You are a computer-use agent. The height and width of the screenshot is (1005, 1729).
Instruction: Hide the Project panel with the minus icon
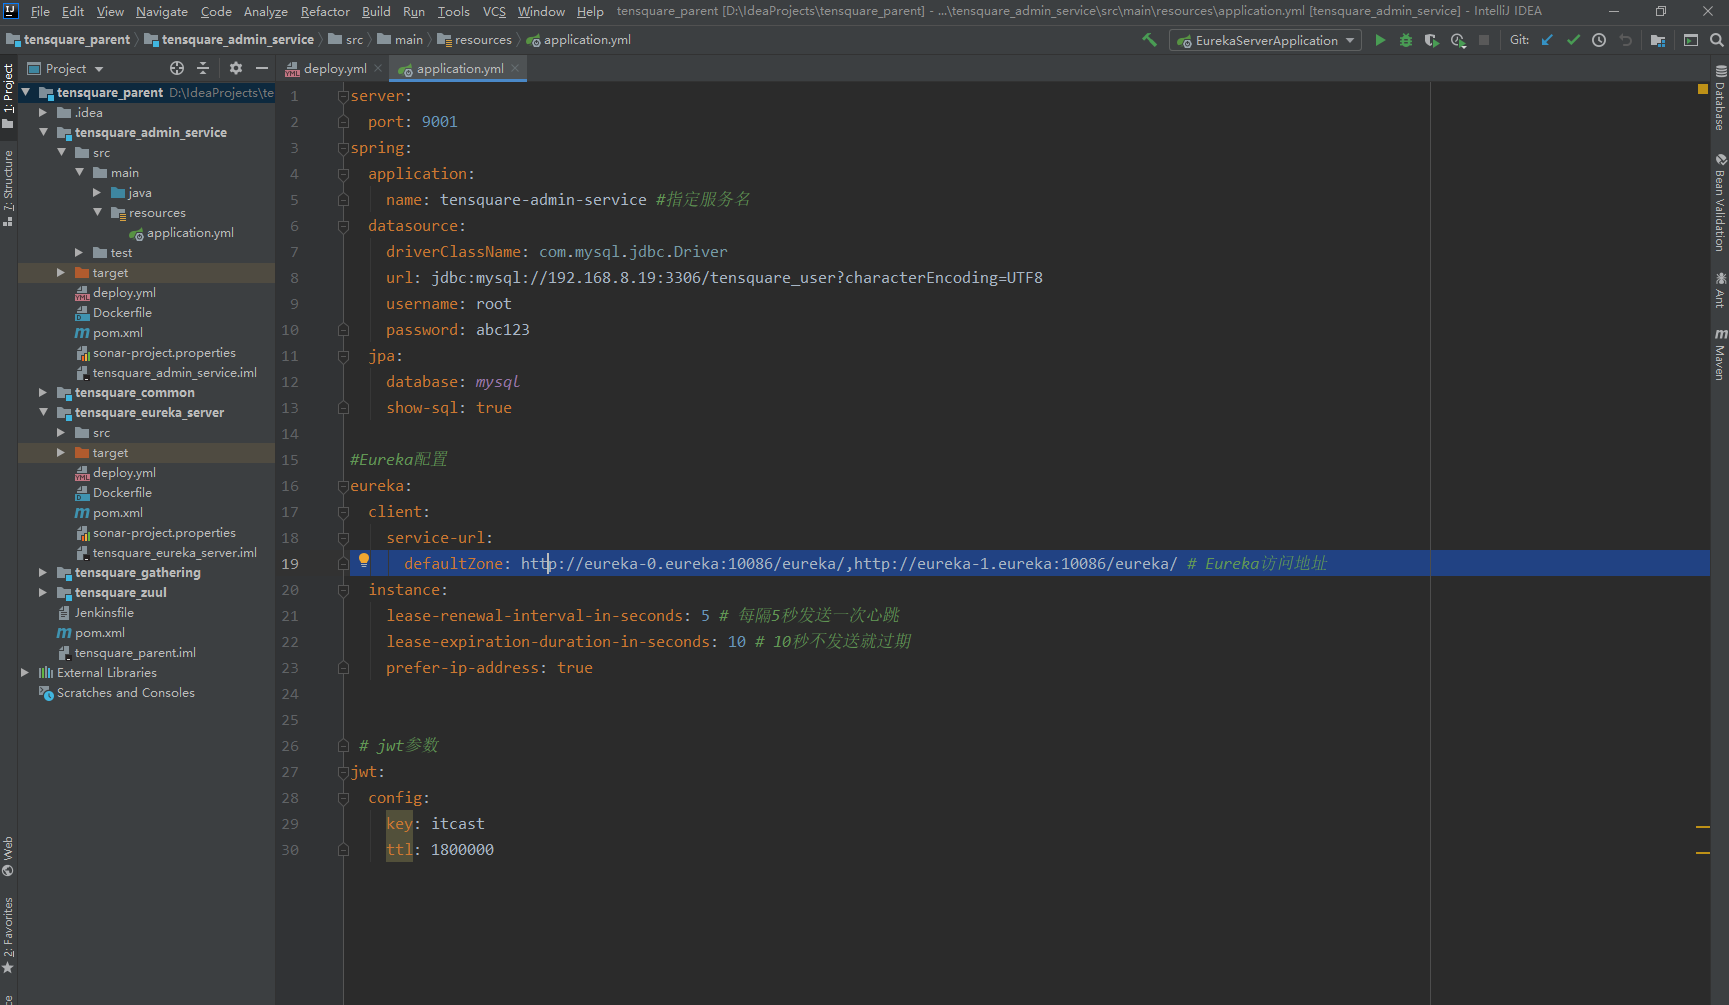pyautogui.click(x=262, y=68)
